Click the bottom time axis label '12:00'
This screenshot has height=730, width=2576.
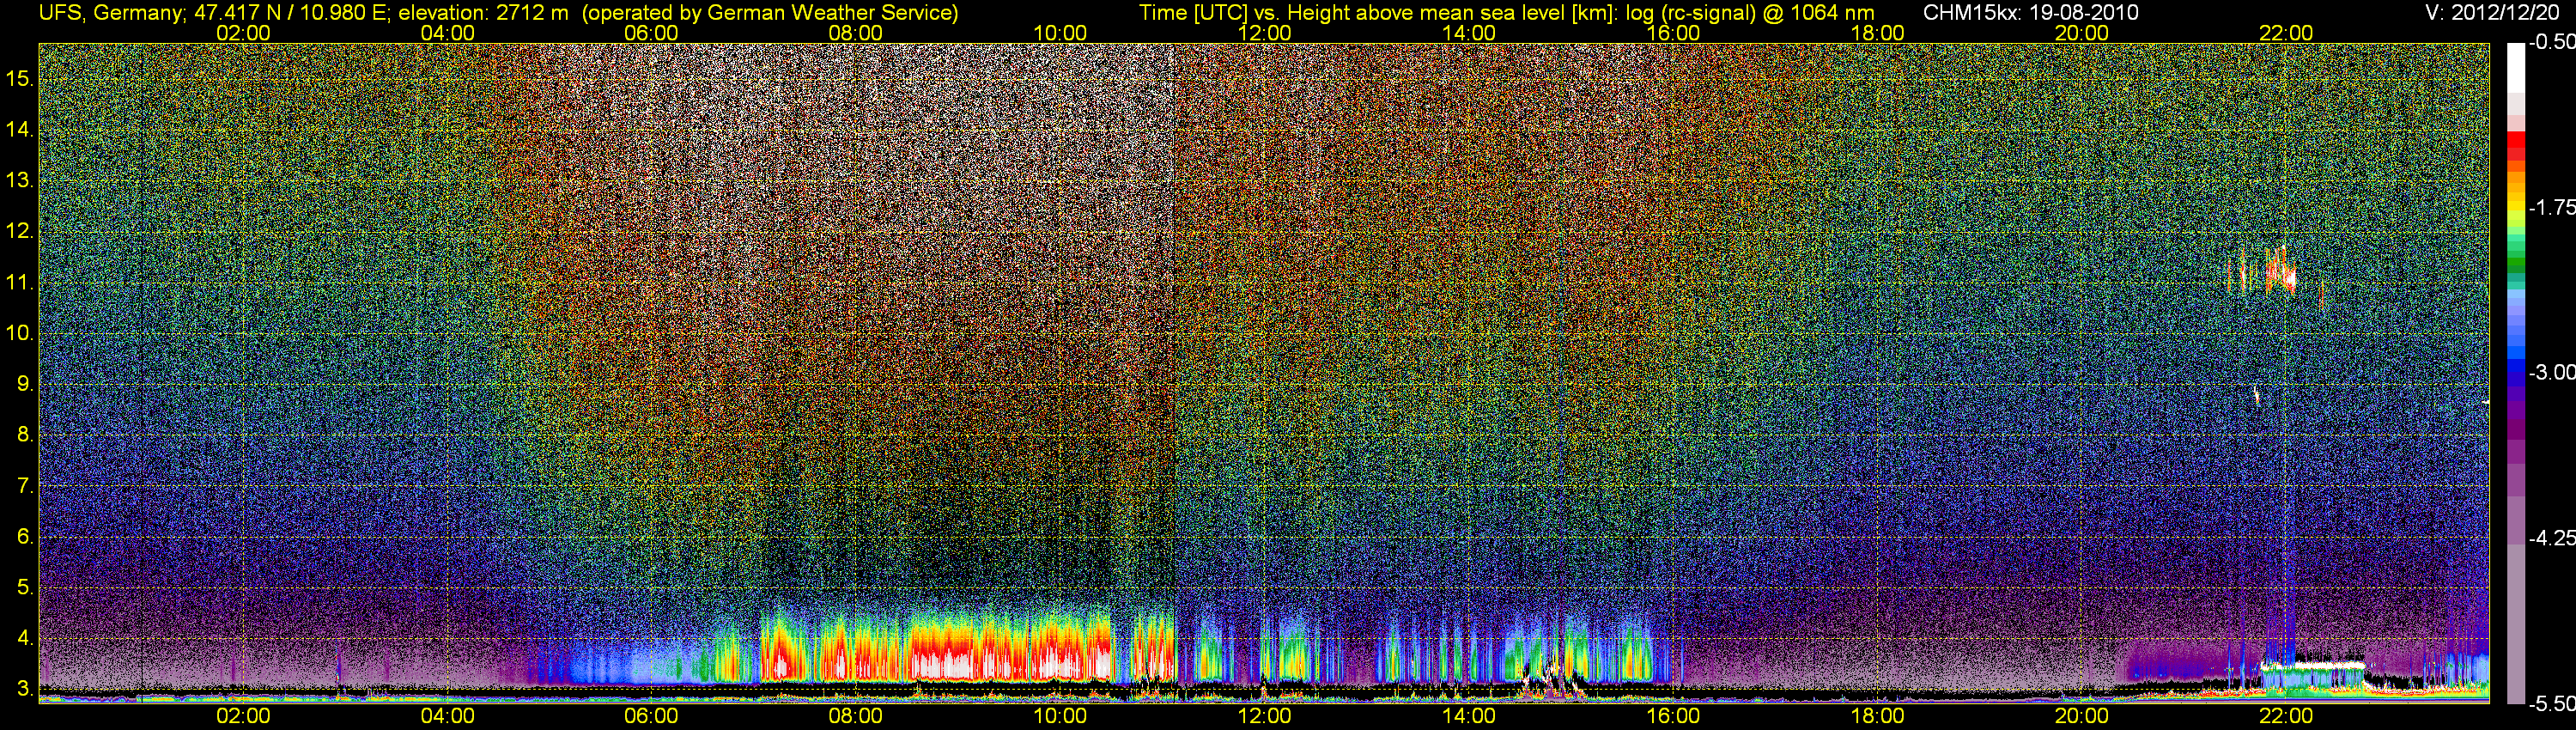(1264, 716)
